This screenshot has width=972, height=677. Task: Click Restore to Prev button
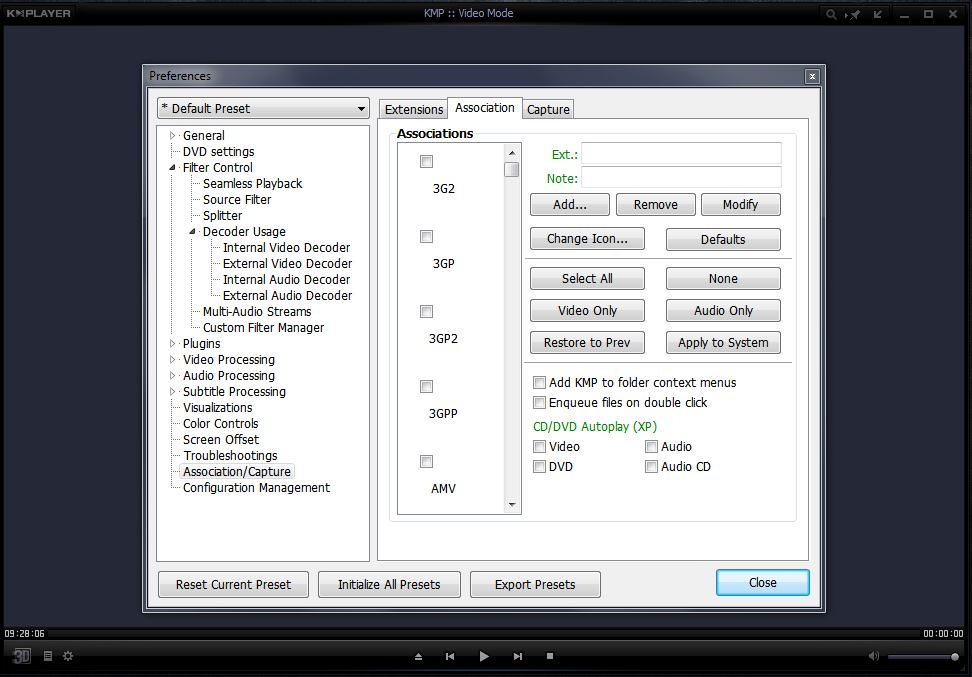586,342
